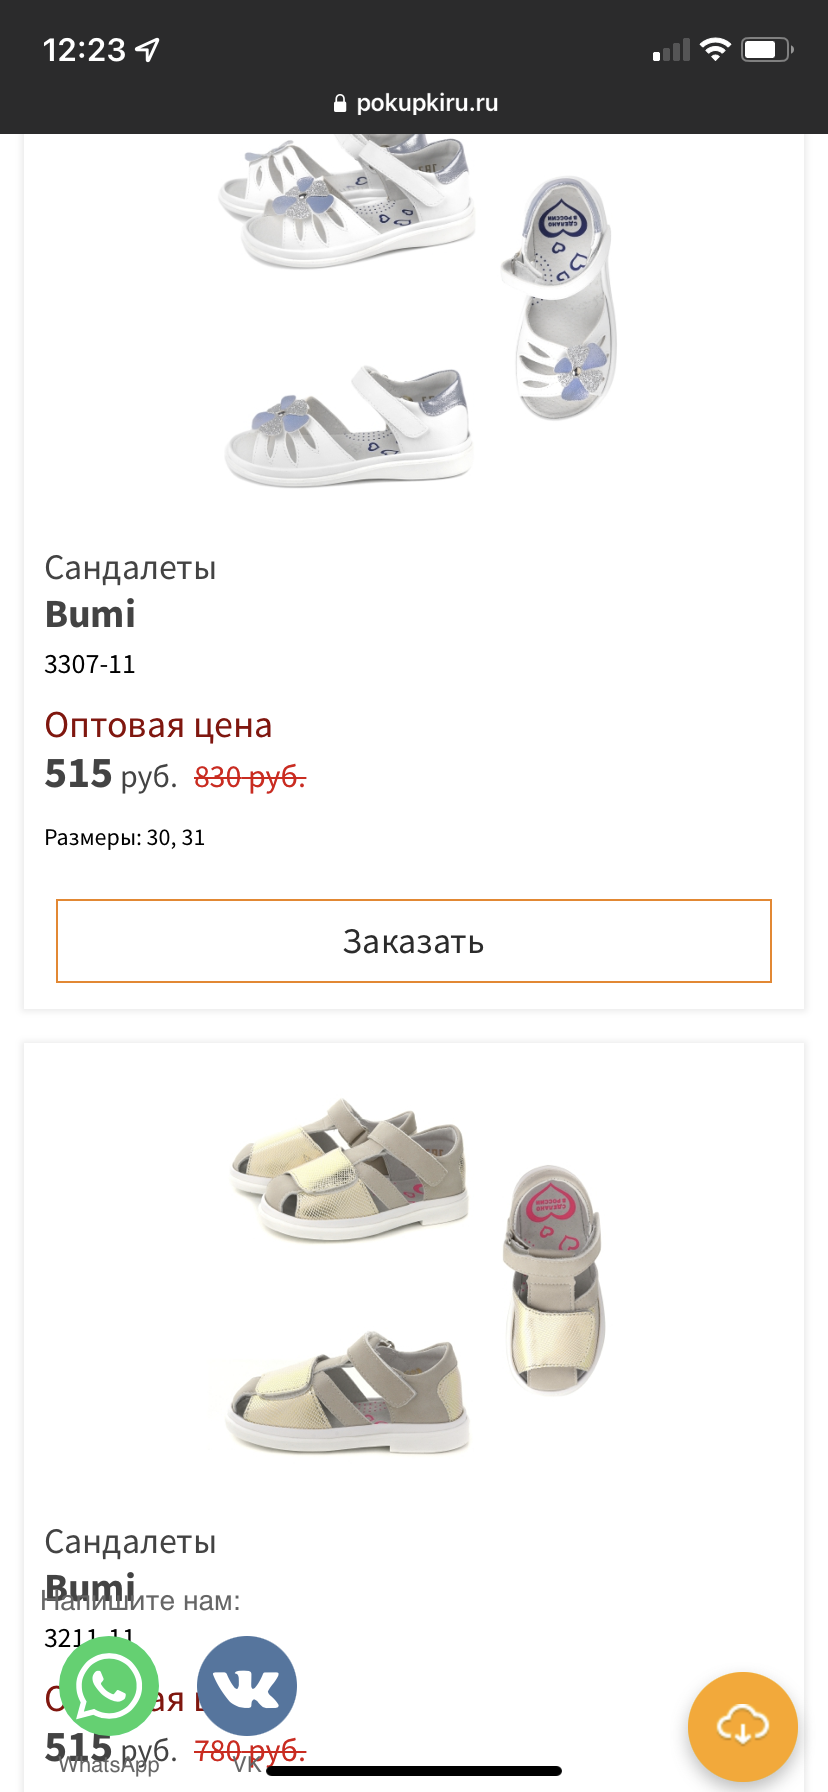The width and height of the screenshot is (828, 1792).
Task: Tap the 12:23 clock in status bar
Action: [x=85, y=50]
